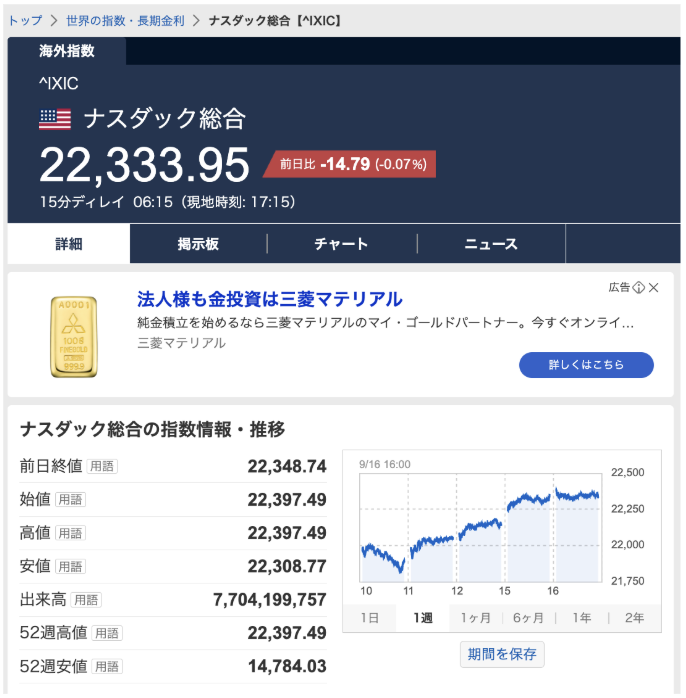The image size is (686, 698).
Task: Click the 期間を保存 button
Action: click(x=502, y=655)
